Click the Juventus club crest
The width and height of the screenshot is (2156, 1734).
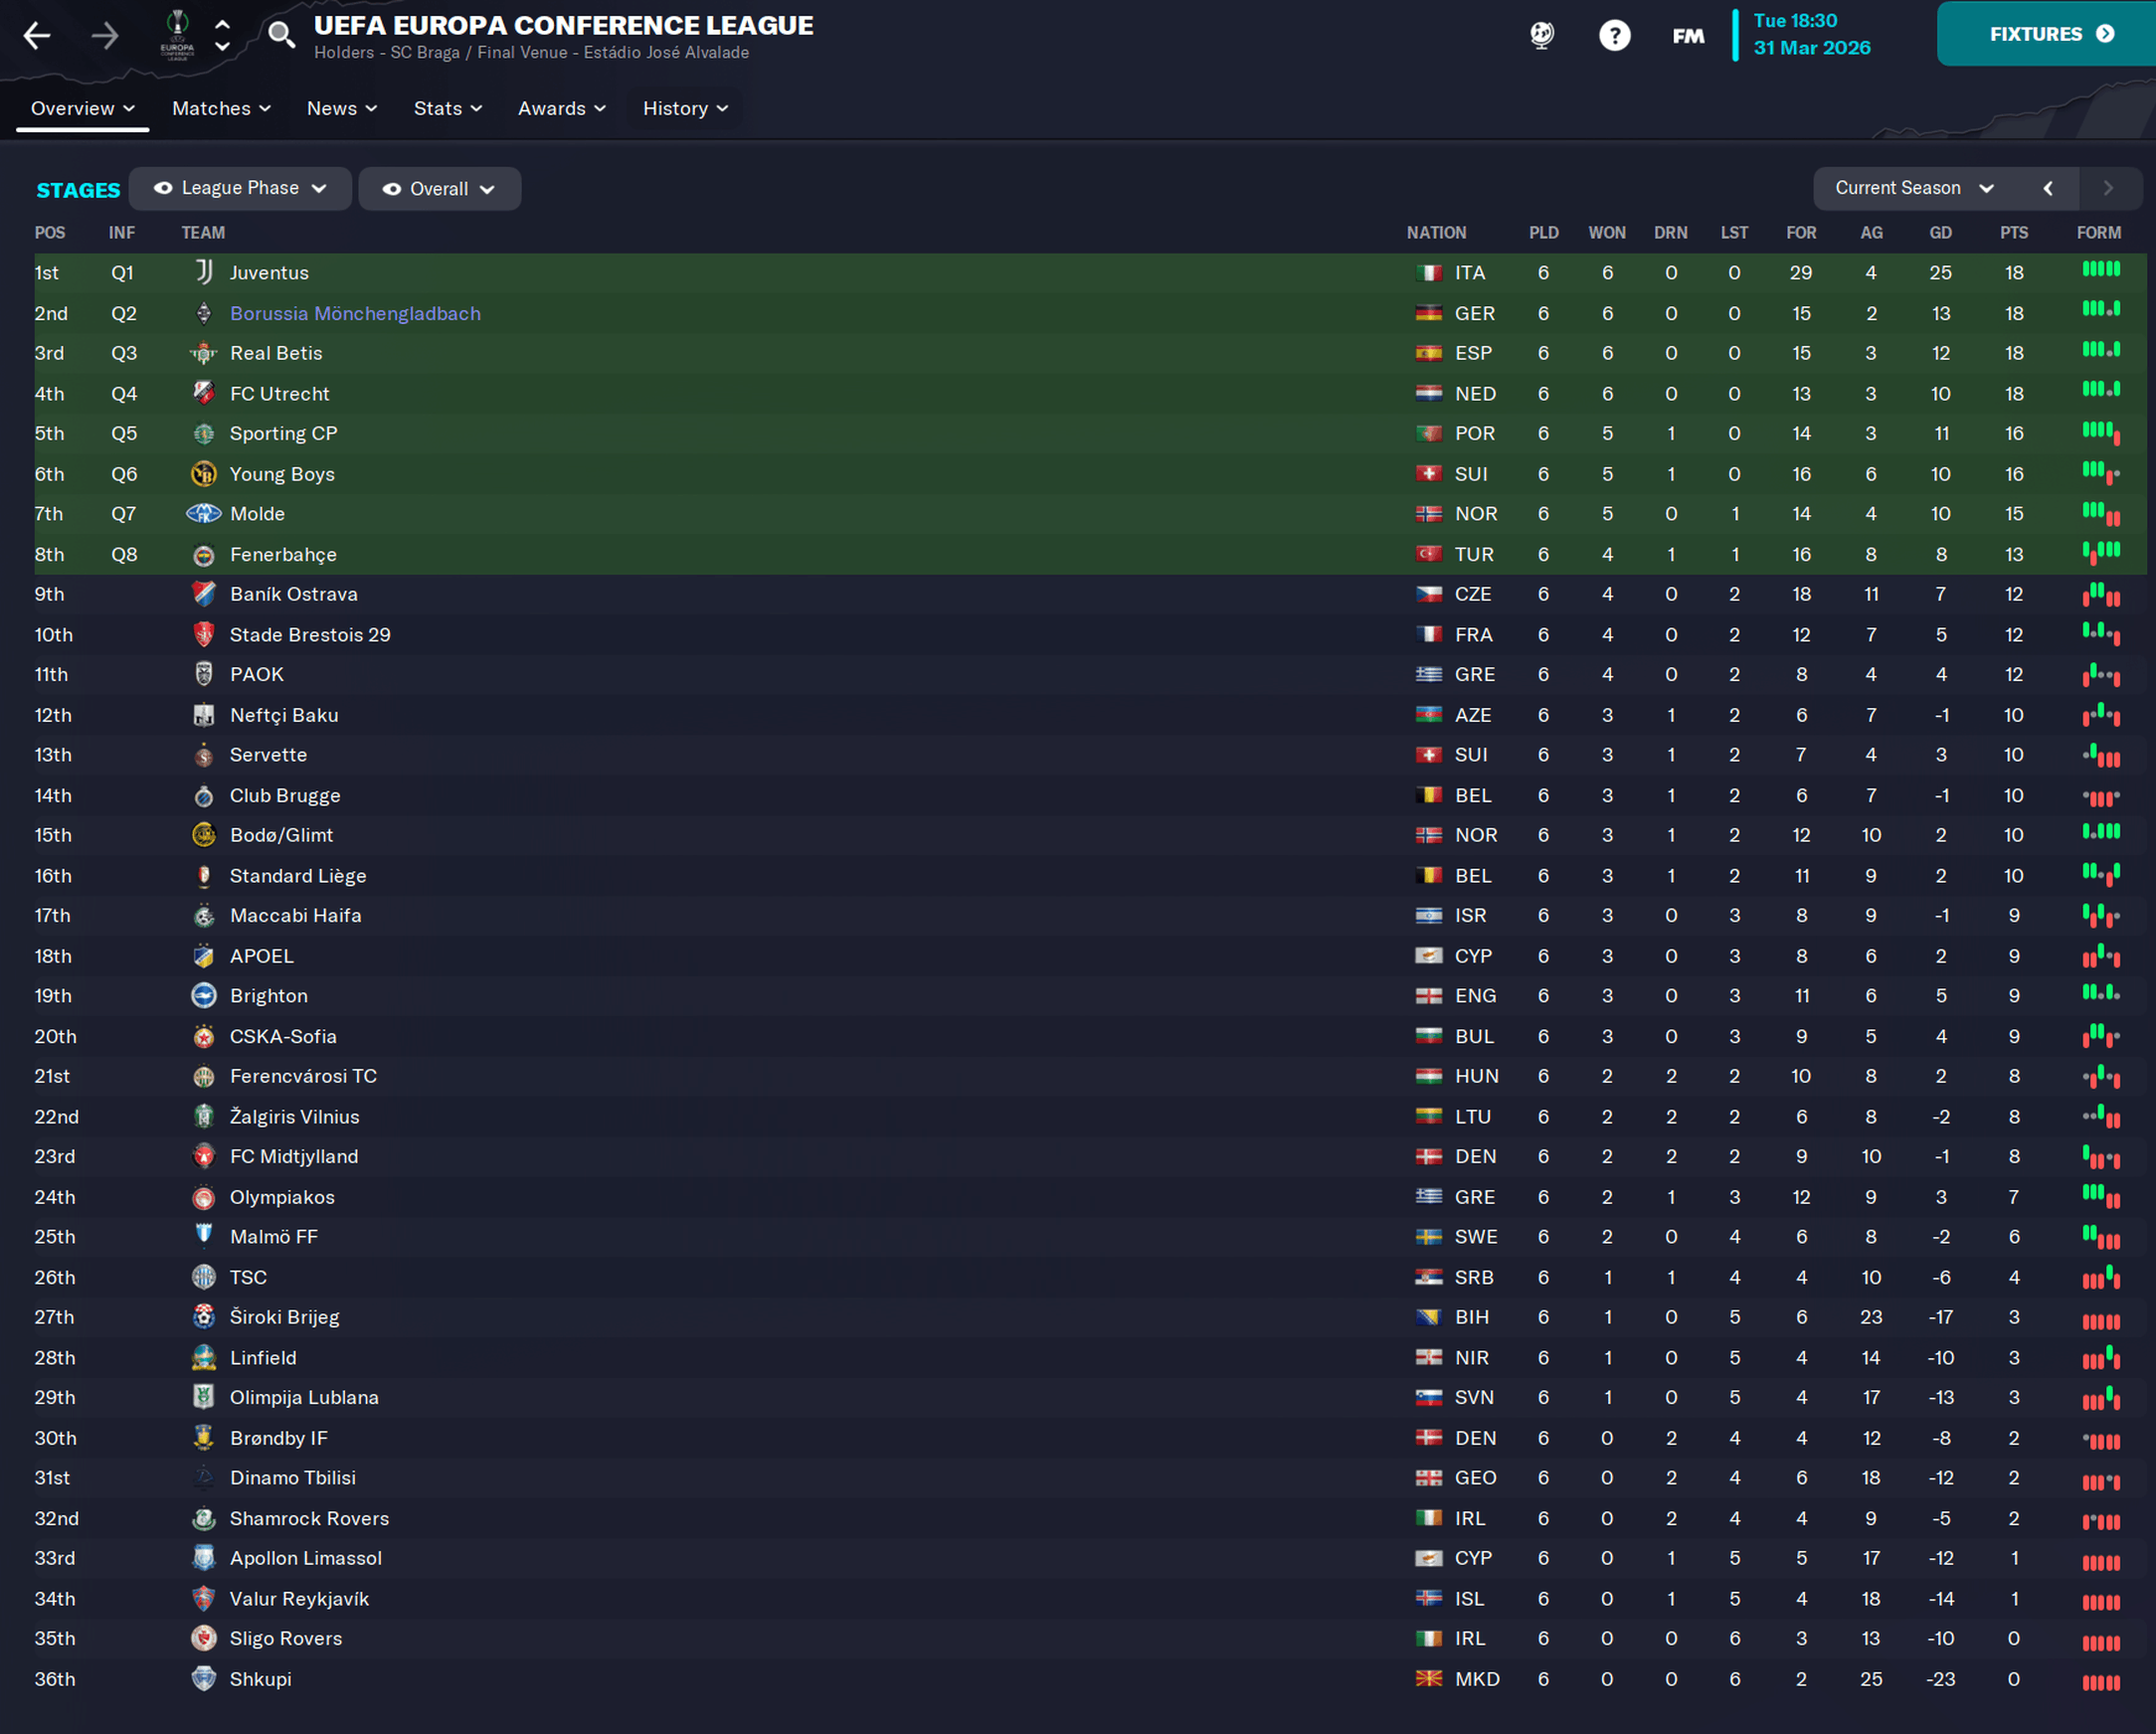203,272
